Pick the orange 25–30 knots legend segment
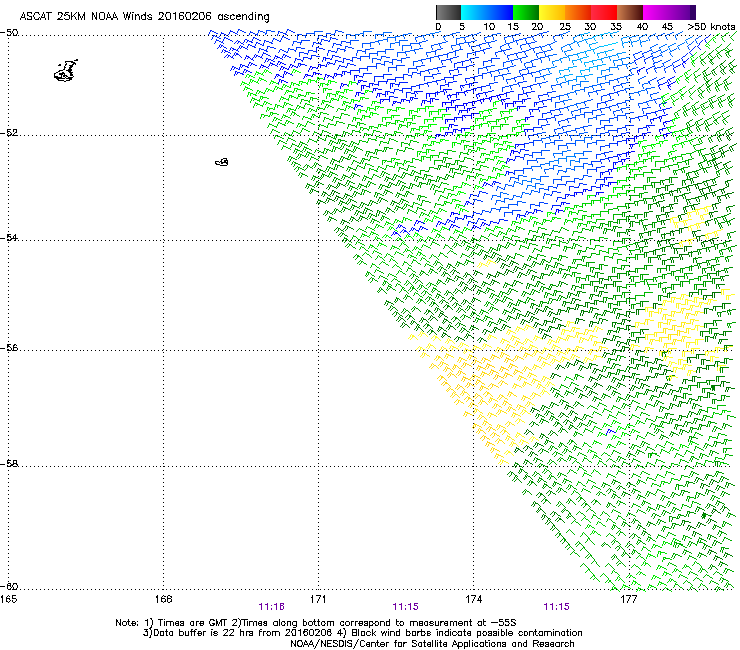The height and width of the screenshot is (650, 740). tap(578, 12)
